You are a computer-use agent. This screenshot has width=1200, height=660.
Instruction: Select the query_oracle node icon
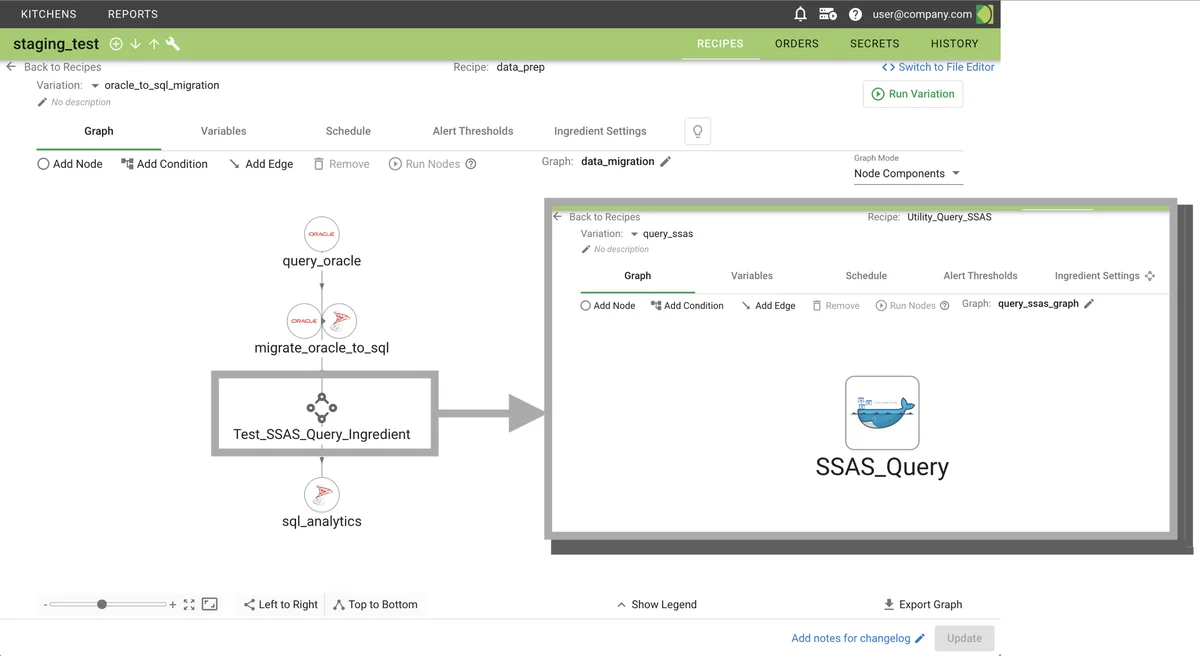coord(321,234)
